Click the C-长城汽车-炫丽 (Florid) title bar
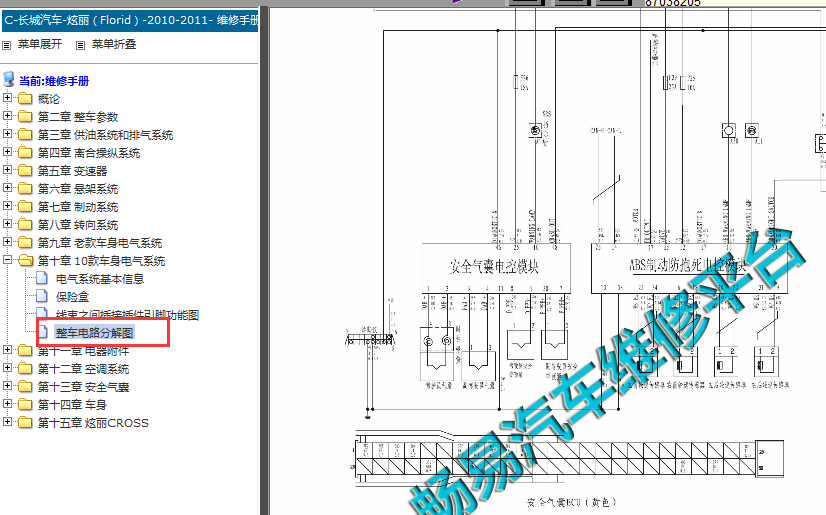 pos(130,21)
